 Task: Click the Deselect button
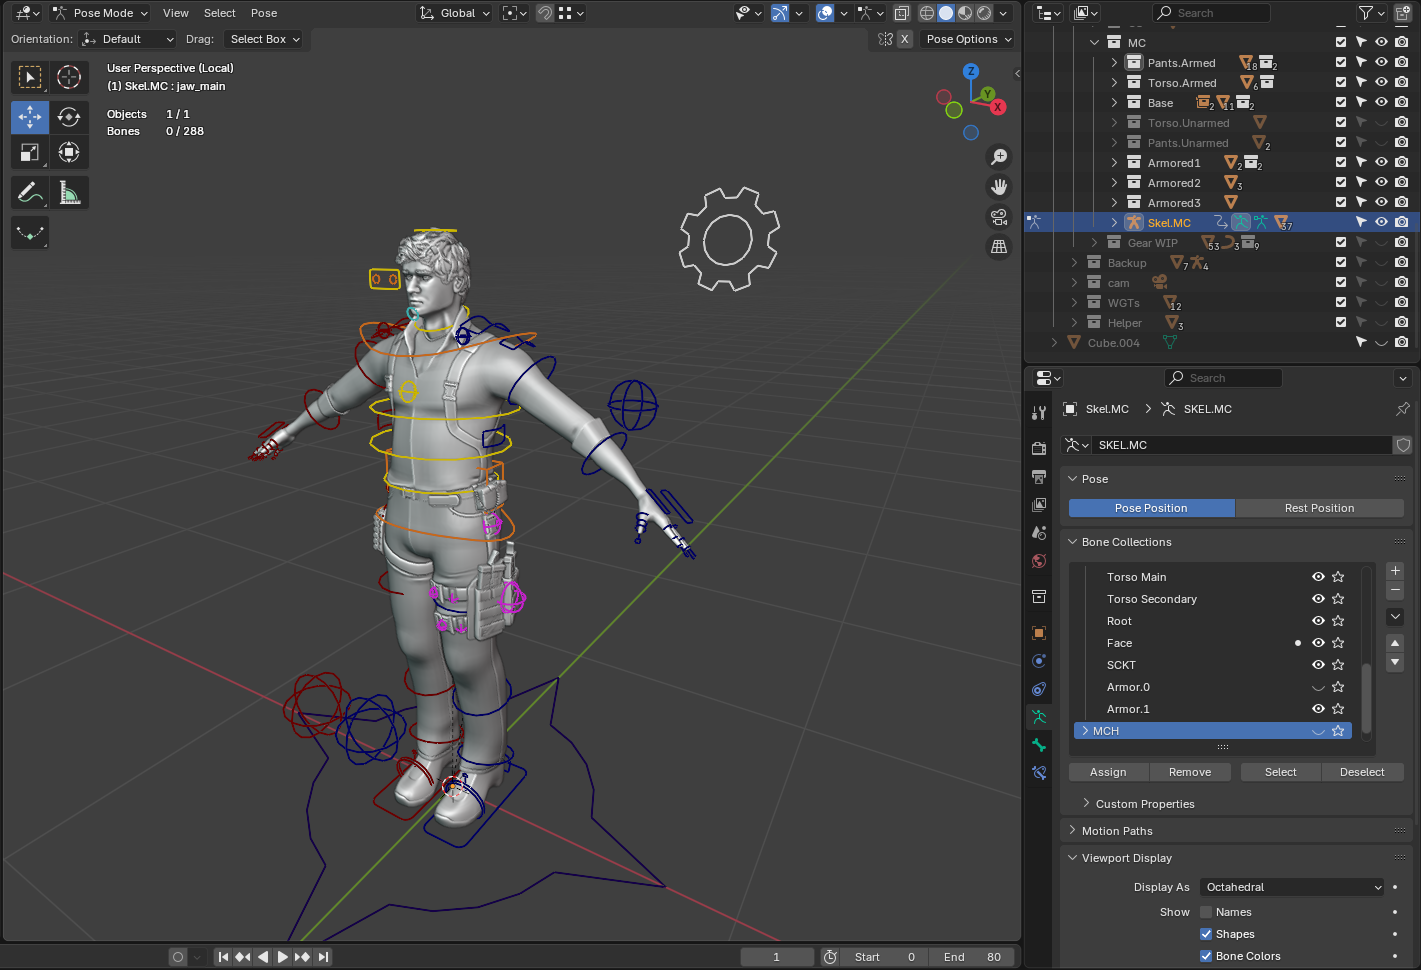pos(1362,772)
